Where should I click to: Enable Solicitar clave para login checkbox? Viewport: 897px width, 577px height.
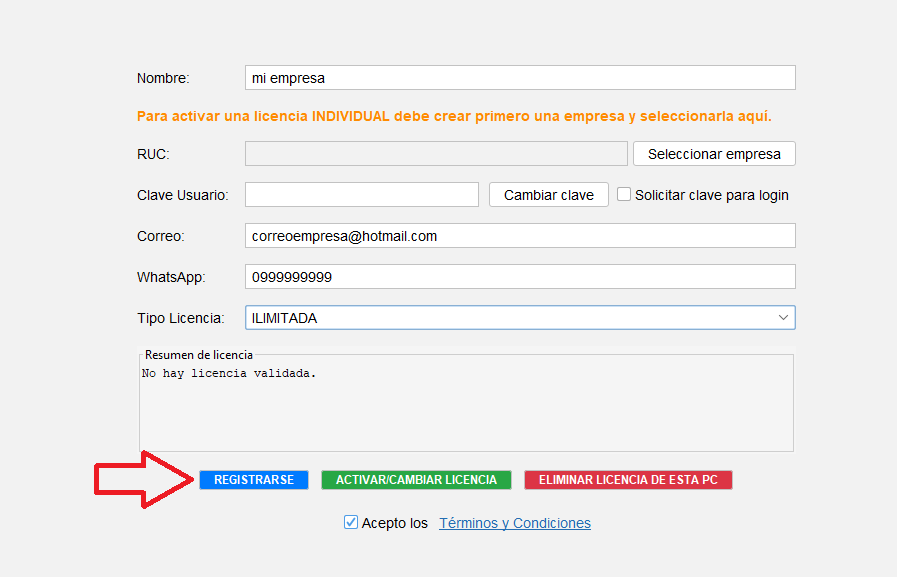point(624,195)
